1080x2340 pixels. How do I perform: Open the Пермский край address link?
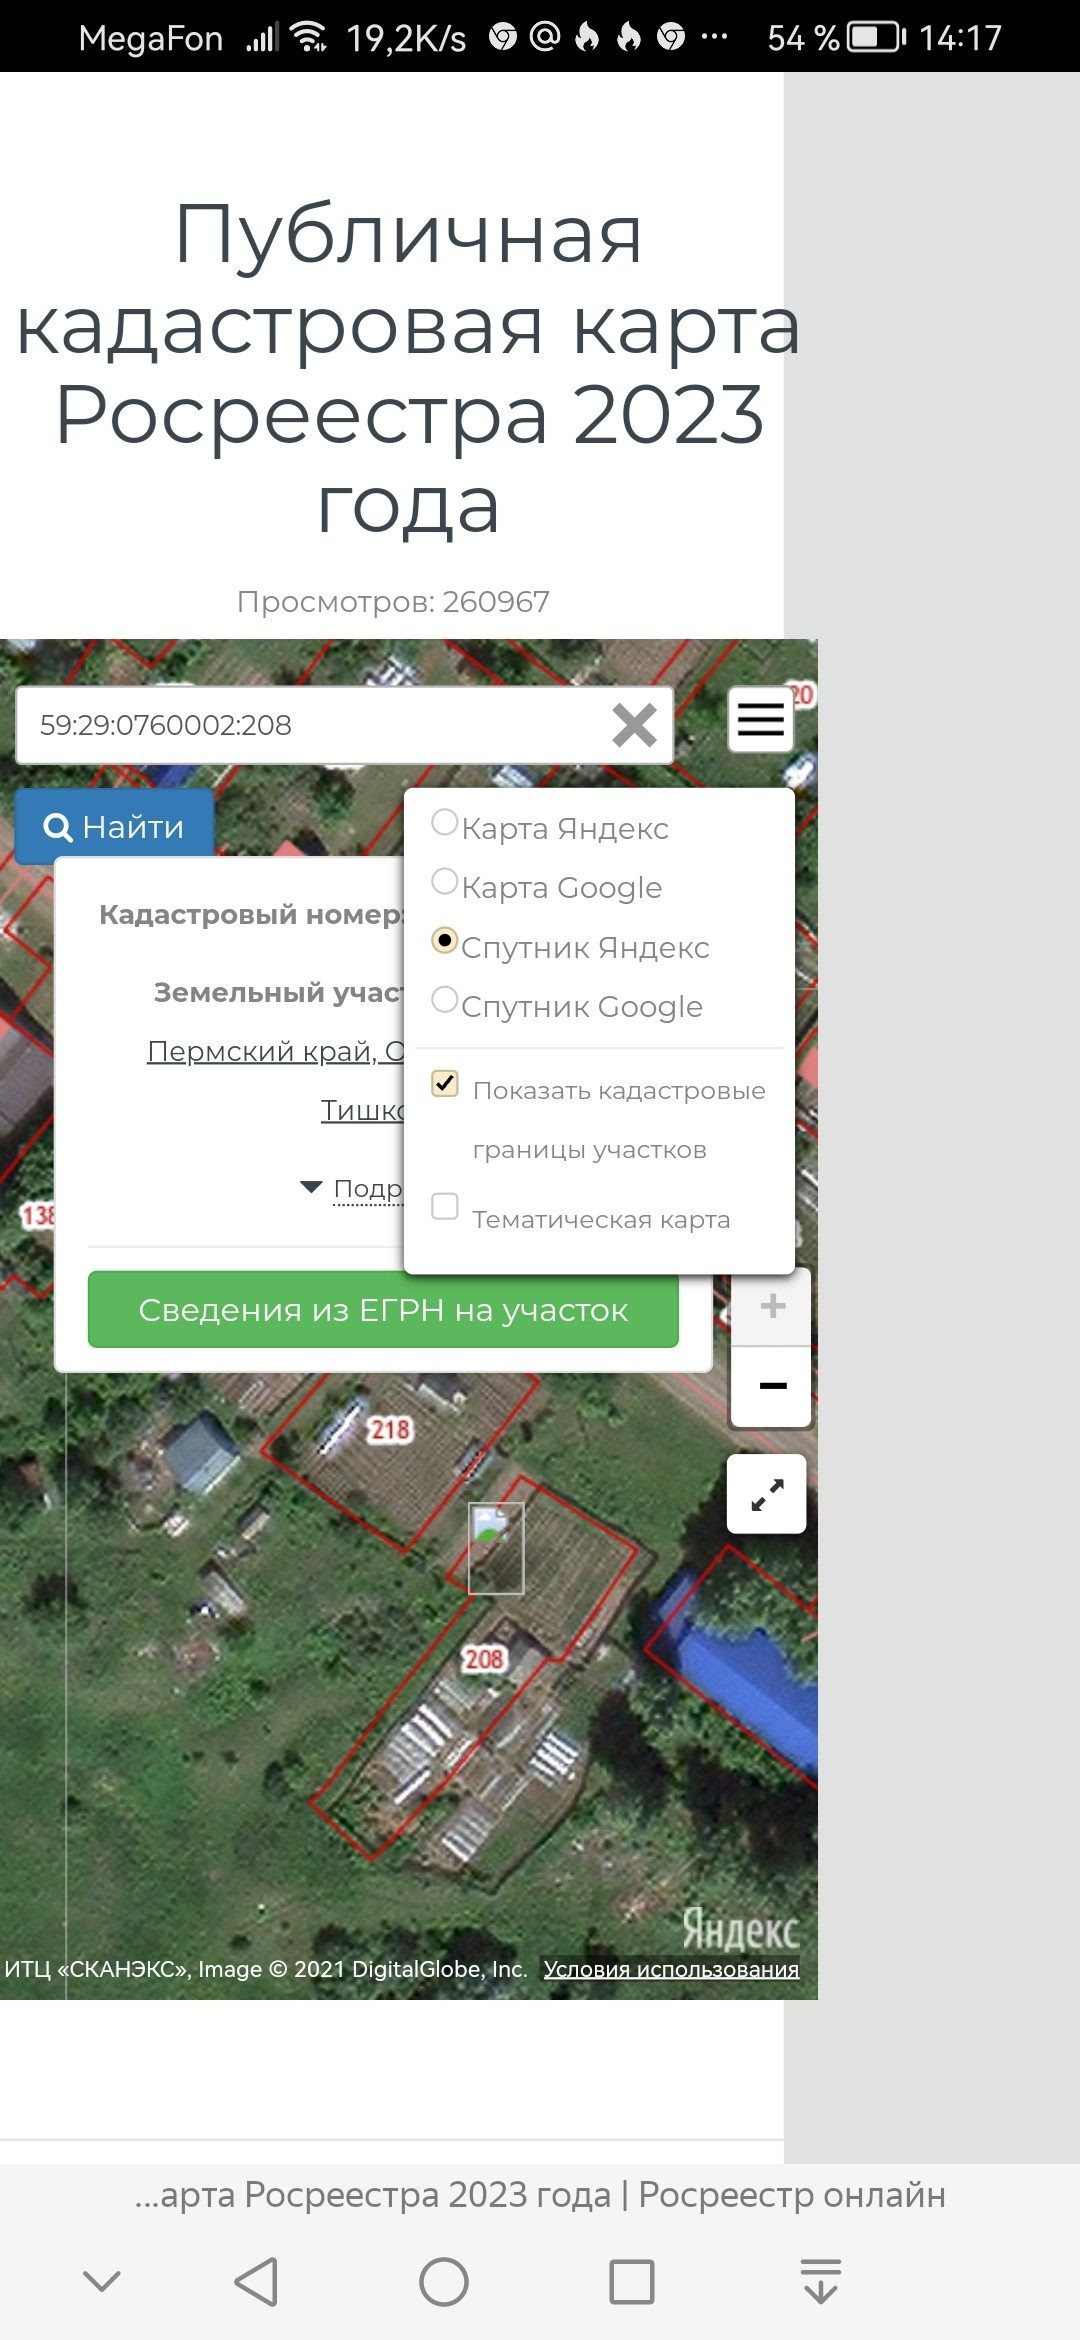coord(276,1051)
